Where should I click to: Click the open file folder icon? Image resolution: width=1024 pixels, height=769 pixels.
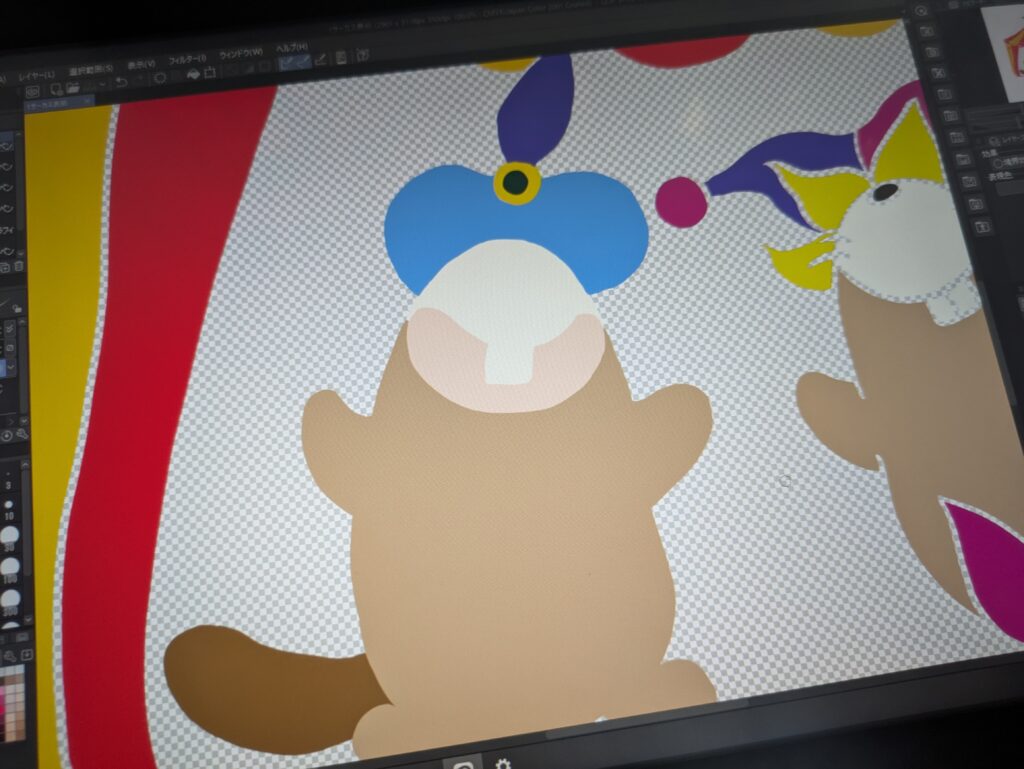click(x=72, y=87)
